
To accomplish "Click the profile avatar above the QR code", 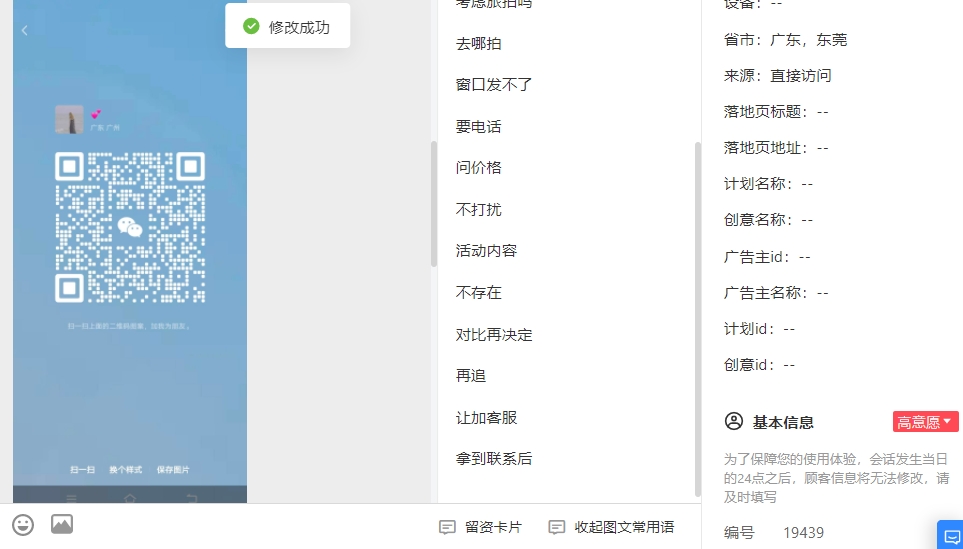I will click(x=69, y=119).
